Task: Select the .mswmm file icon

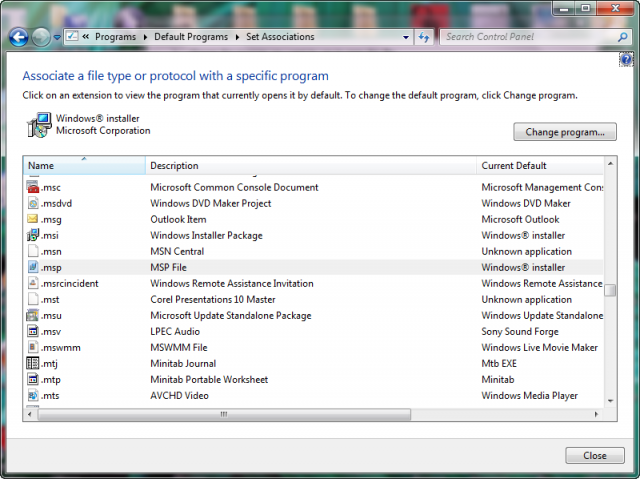Action: tap(33, 347)
